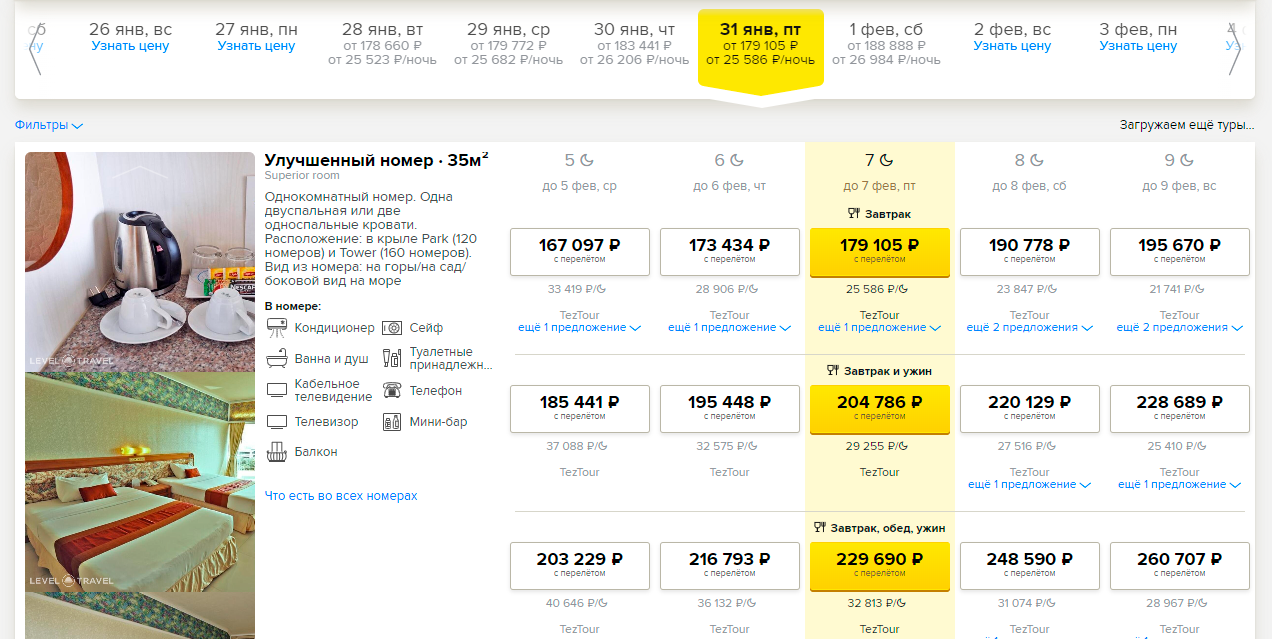Click the balcony icon

coord(277,452)
